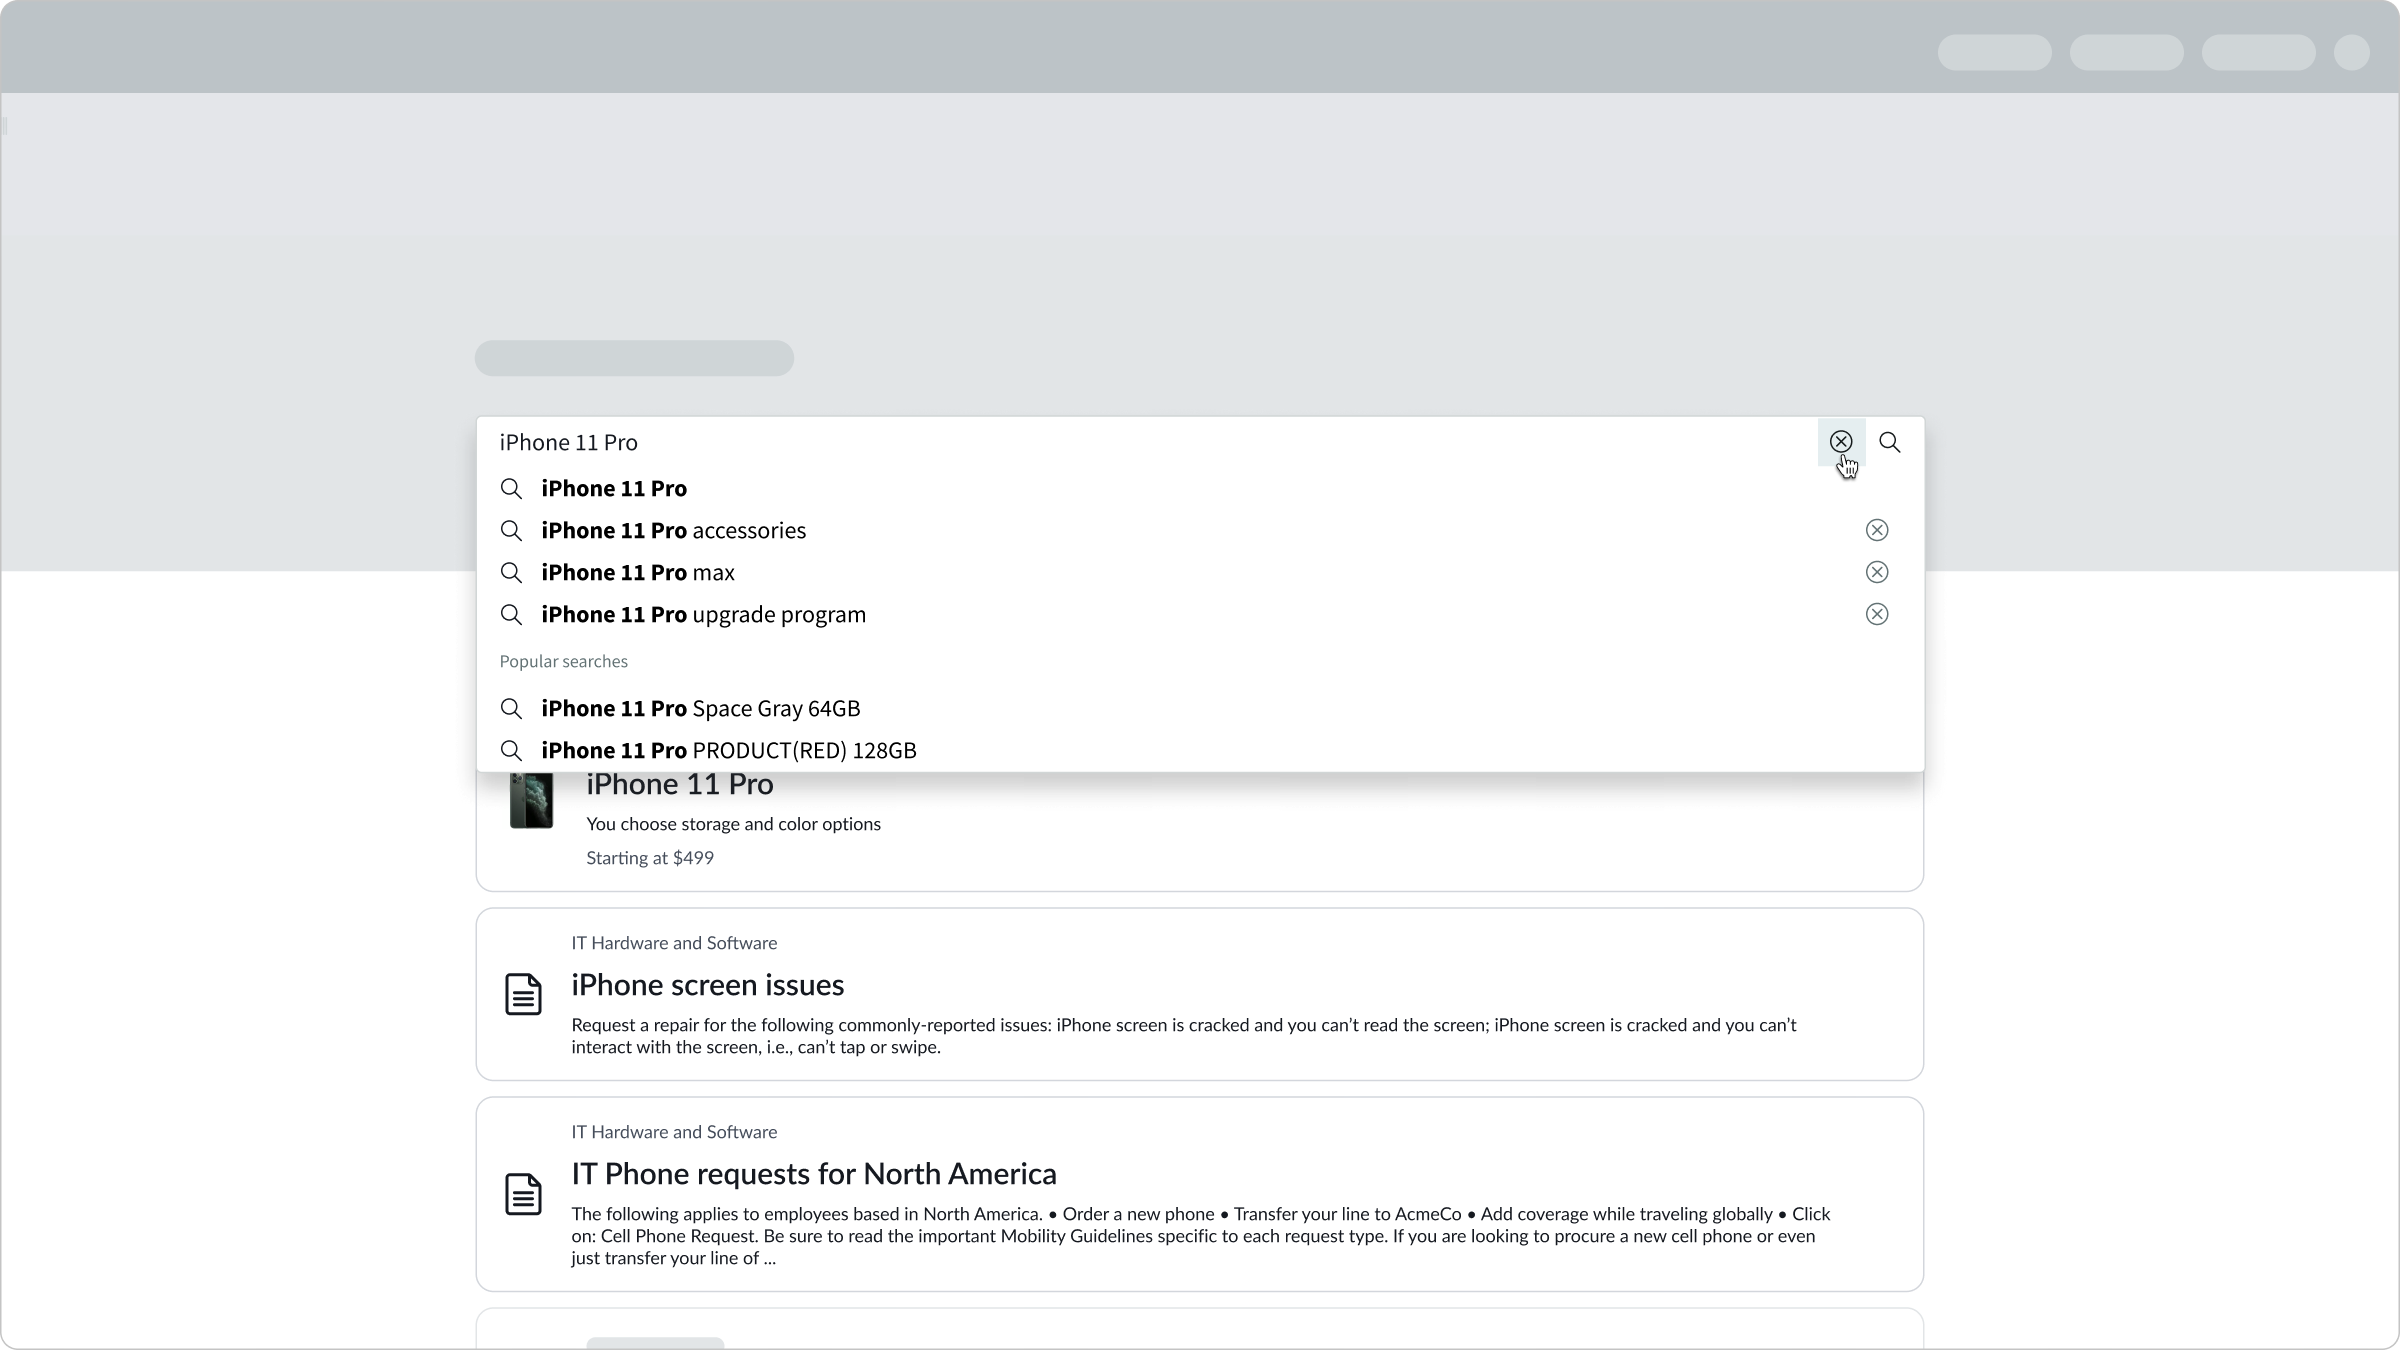Select the 'iPhone 11 Pro' suggestion
The width and height of the screenshot is (2400, 1350).
click(x=1200, y=488)
